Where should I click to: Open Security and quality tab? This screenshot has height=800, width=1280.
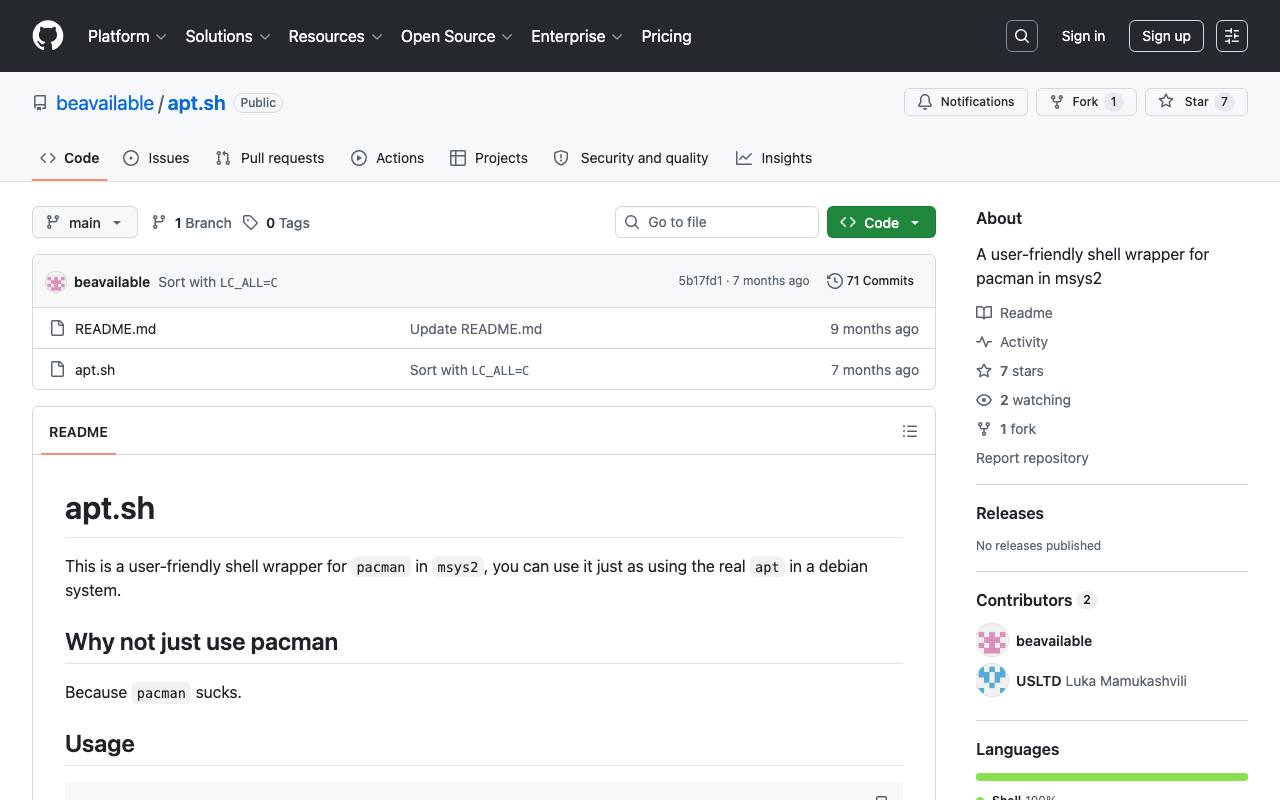(631, 158)
